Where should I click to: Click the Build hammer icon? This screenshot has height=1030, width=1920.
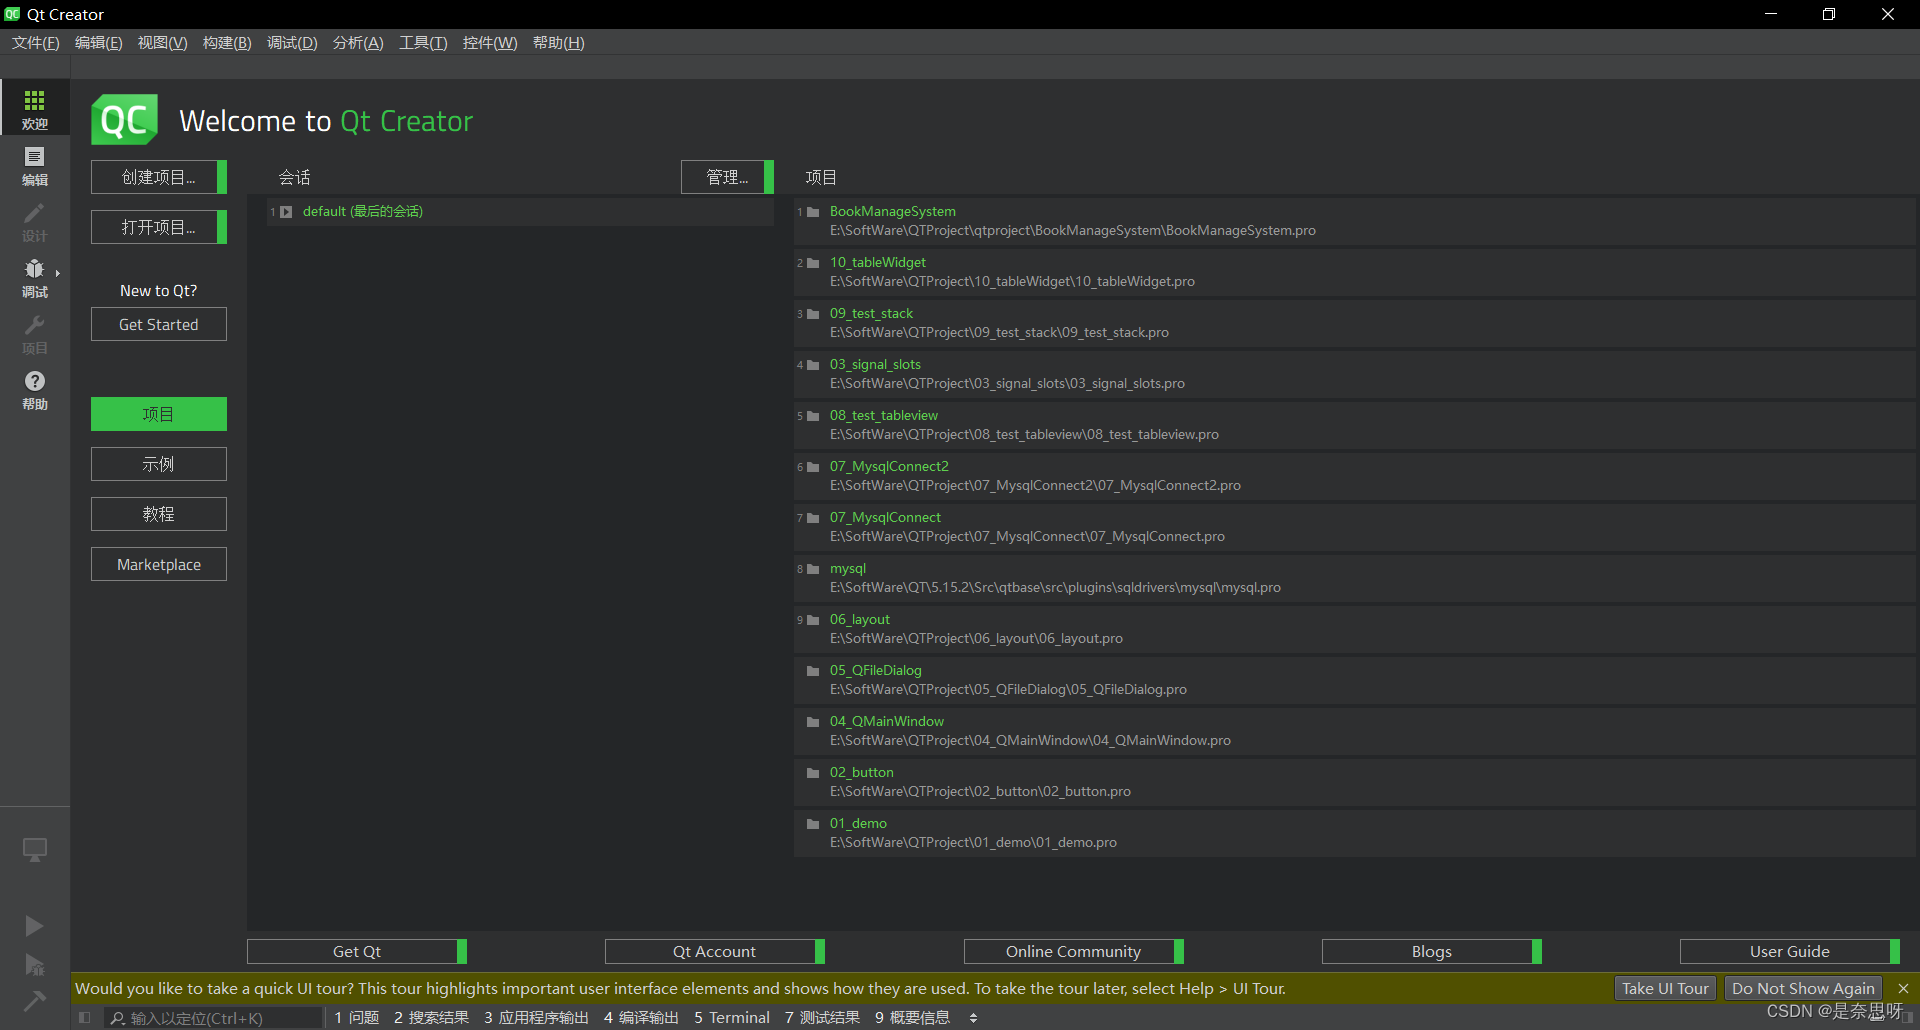[34, 1000]
